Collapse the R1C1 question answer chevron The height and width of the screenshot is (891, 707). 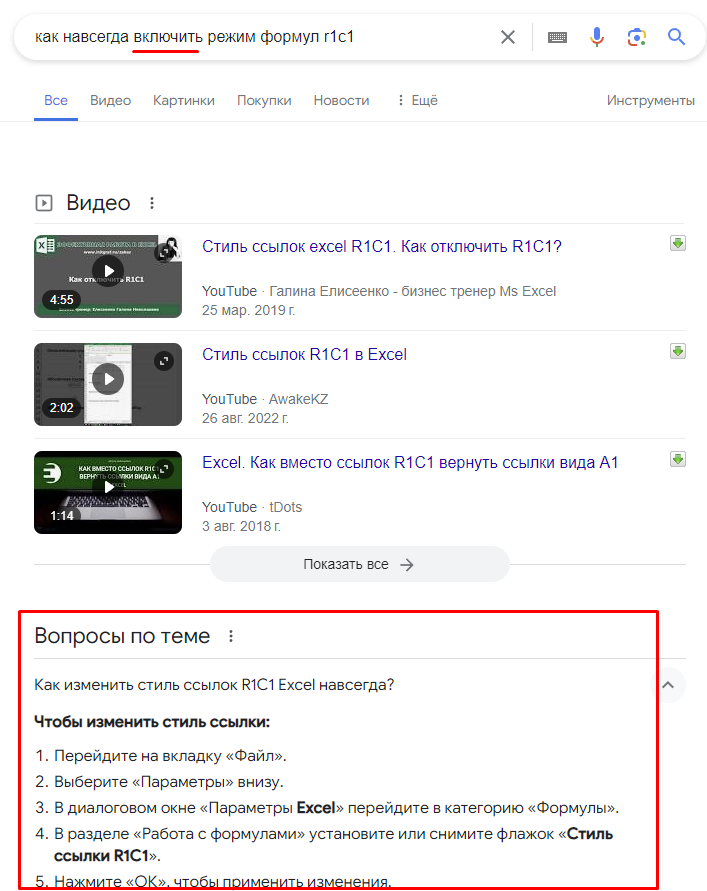click(670, 685)
